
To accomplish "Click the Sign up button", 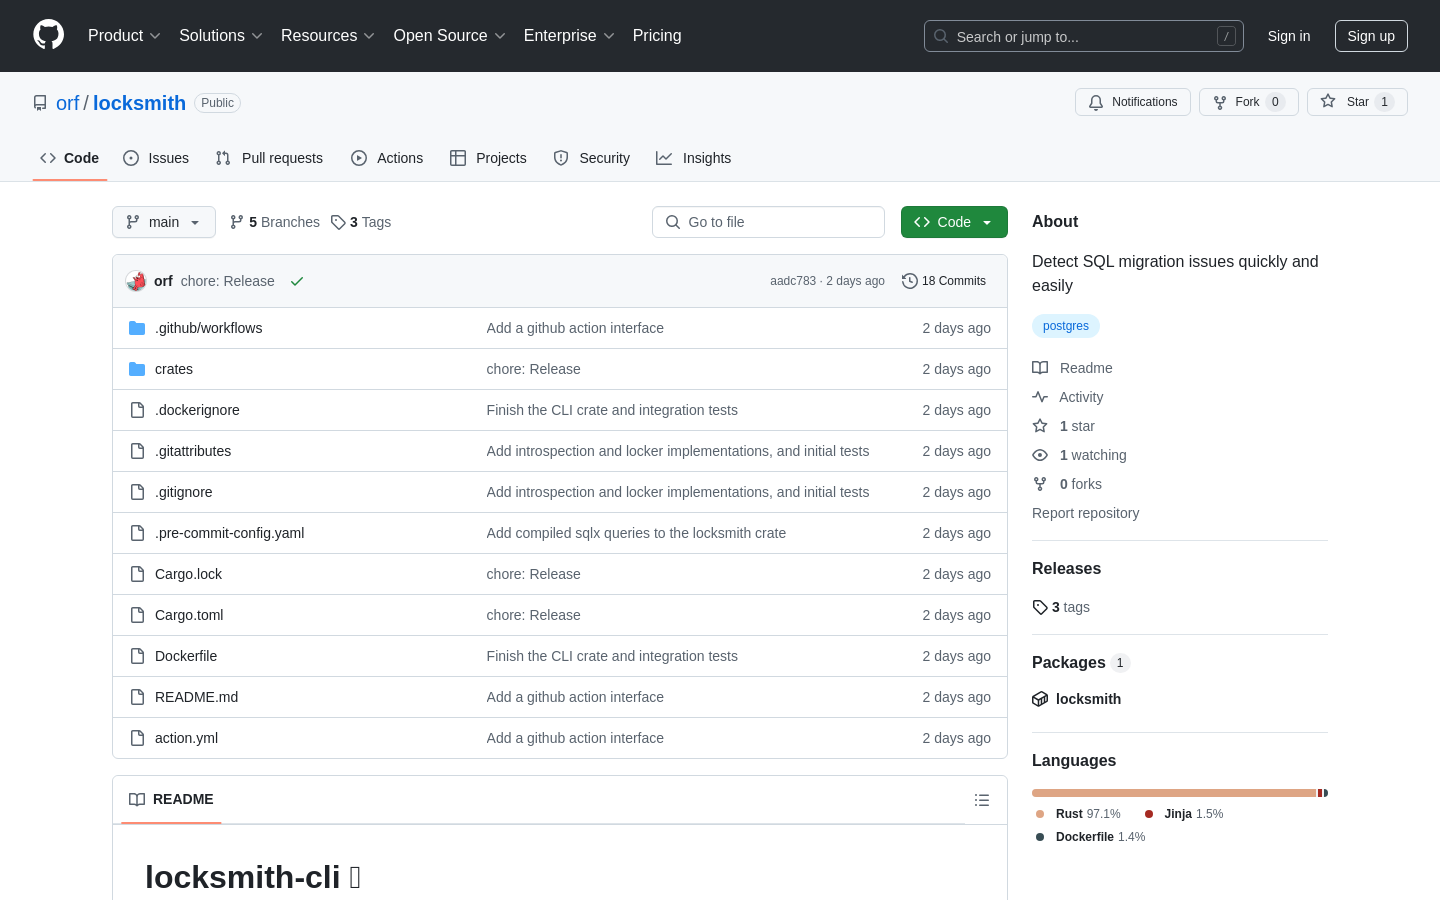I will coord(1371,36).
